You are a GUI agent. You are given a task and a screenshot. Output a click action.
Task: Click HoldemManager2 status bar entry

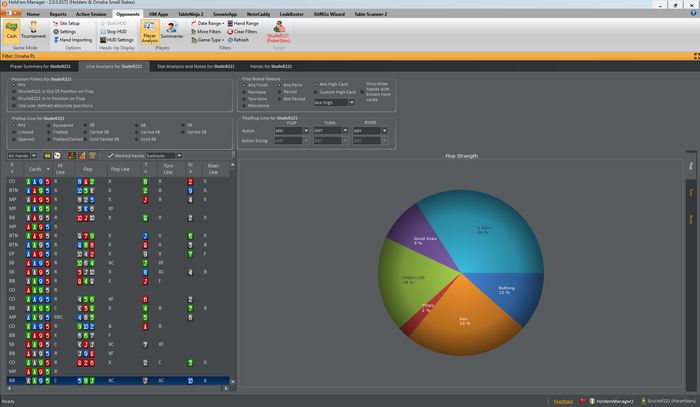(611, 401)
